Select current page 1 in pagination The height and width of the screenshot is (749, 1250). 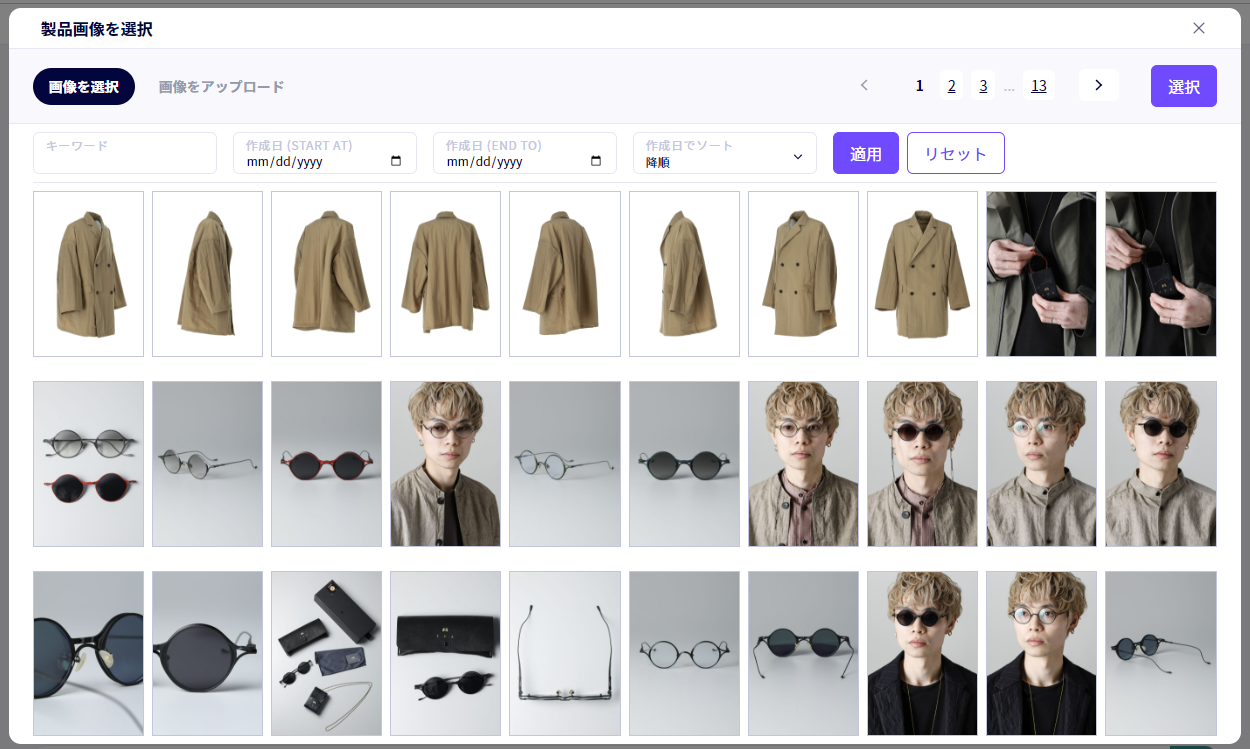920,85
